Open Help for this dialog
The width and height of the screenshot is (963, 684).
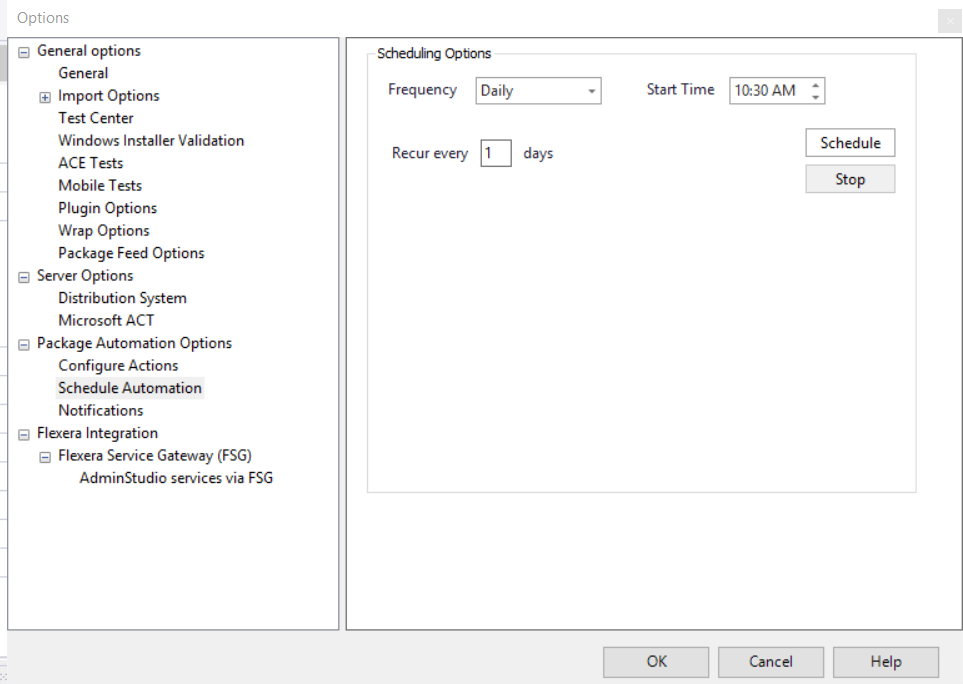pos(885,661)
